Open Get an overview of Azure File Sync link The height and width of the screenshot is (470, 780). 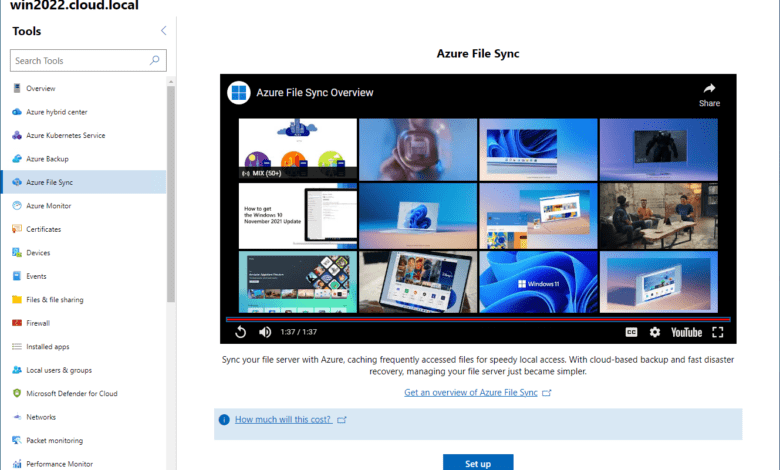[471, 392]
